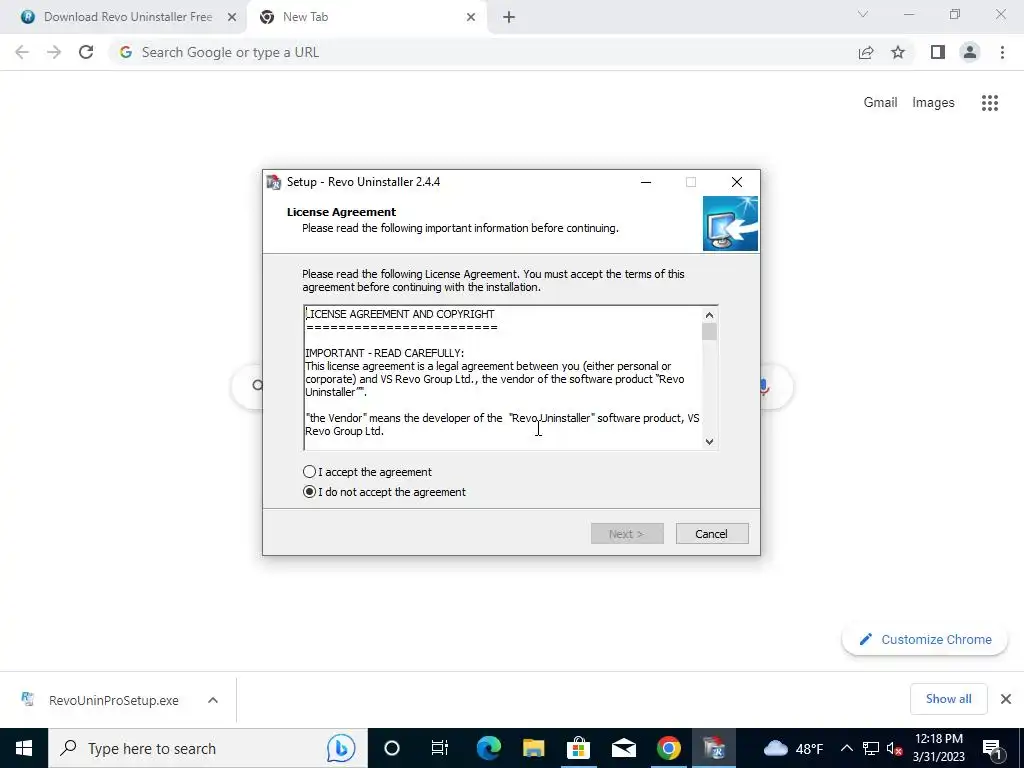Open a new Chrome tab
The image size is (1024, 768).
[509, 18]
